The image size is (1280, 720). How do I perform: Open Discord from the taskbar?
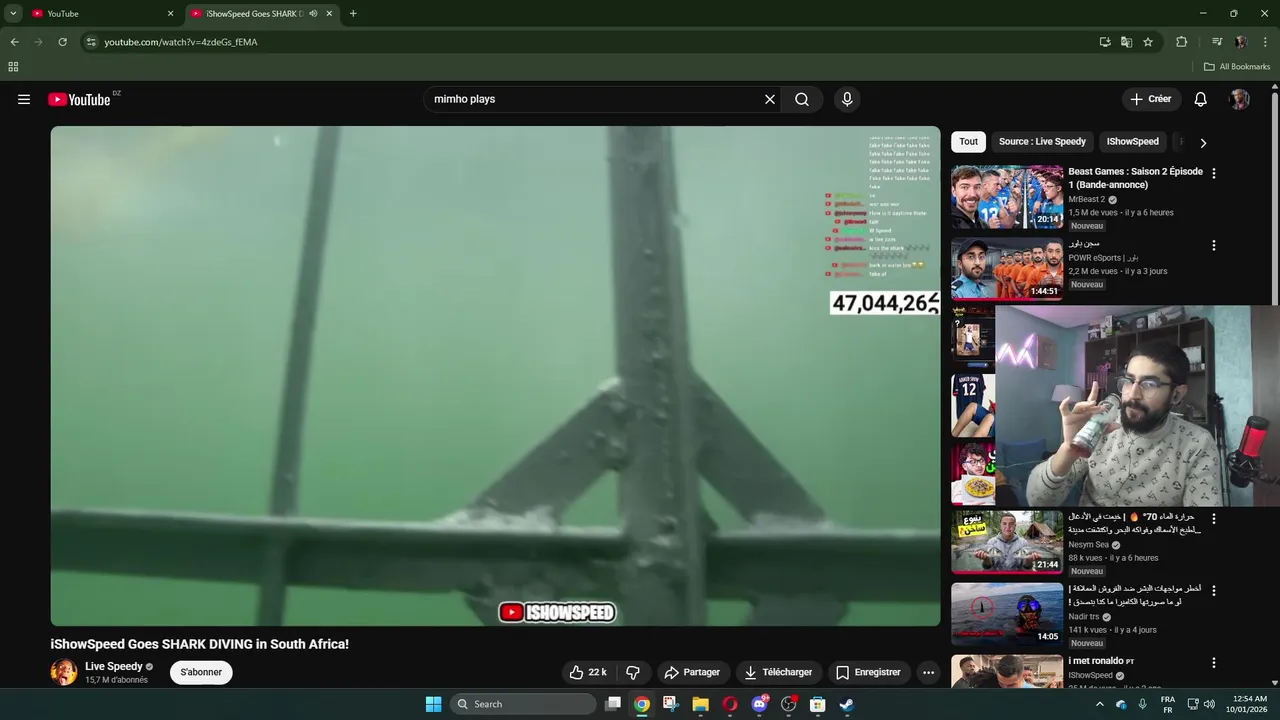759,704
